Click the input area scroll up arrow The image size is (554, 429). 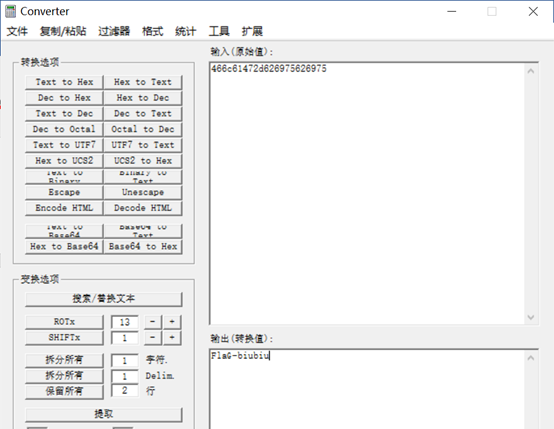coord(531,71)
